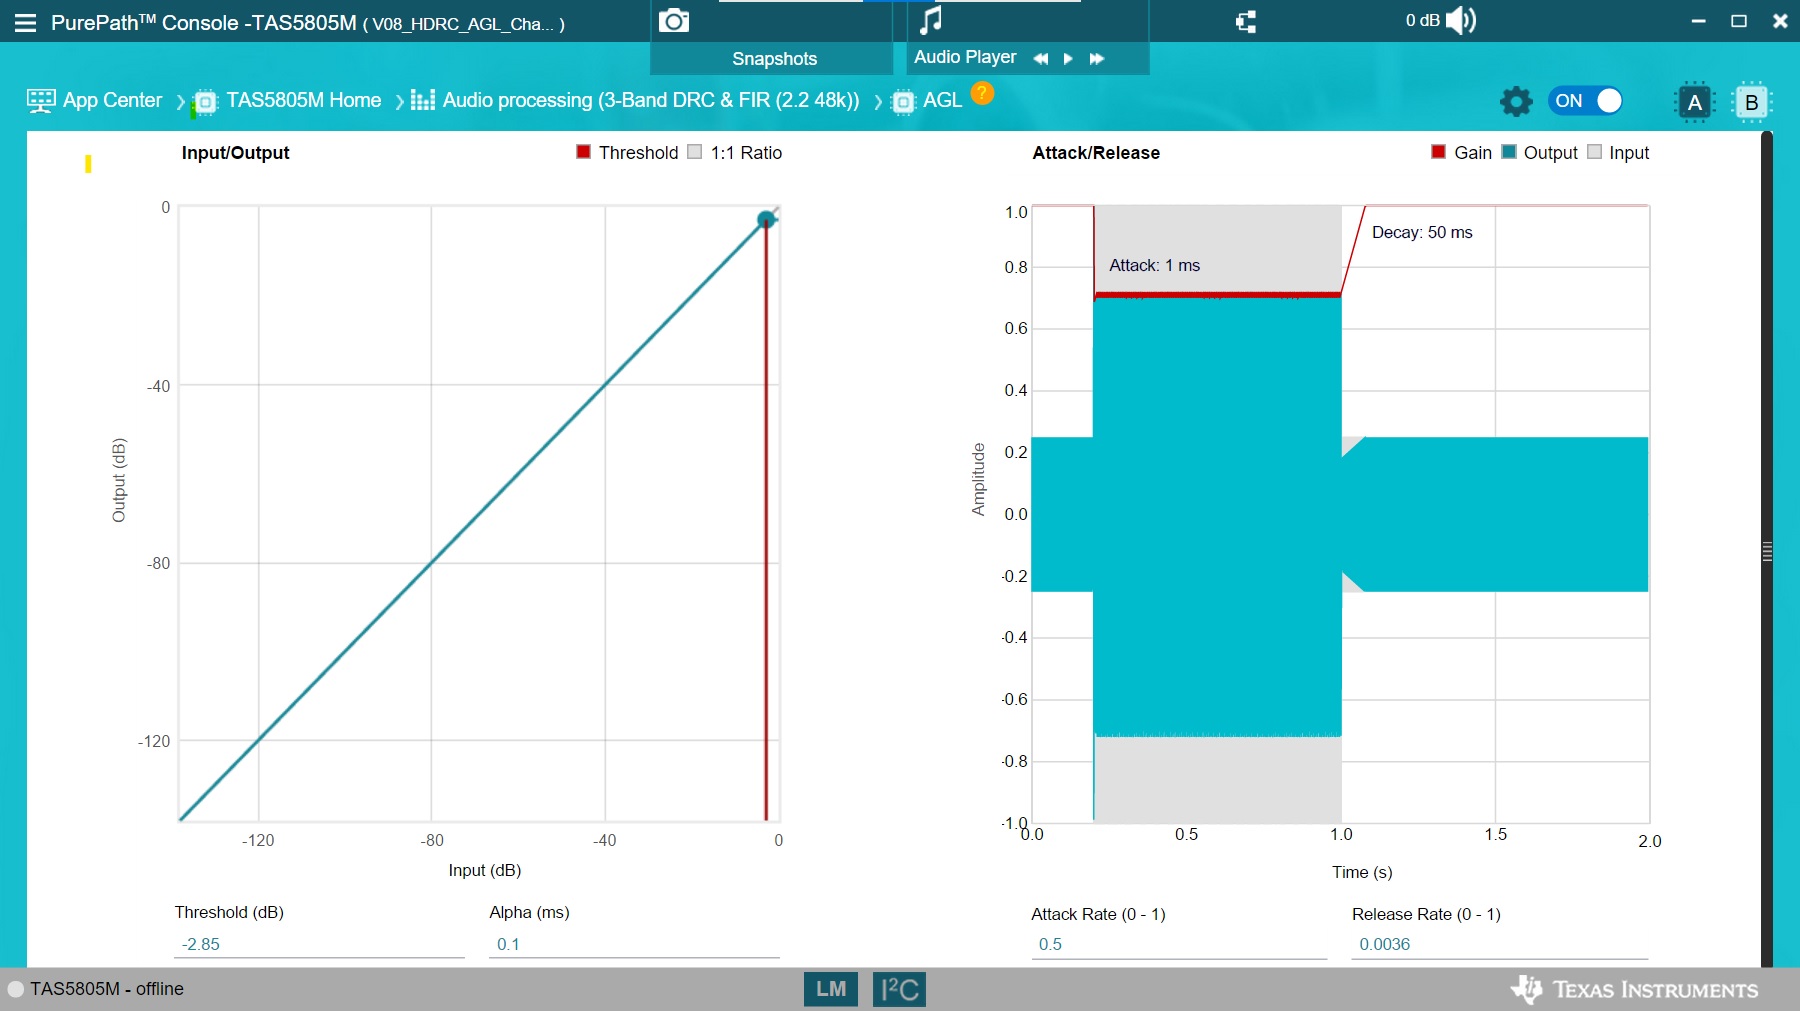The width and height of the screenshot is (1800, 1011).
Task: Toggle Input legend in Attack/Release chart
Action: pyautogui.click(x=1595, y=152)
